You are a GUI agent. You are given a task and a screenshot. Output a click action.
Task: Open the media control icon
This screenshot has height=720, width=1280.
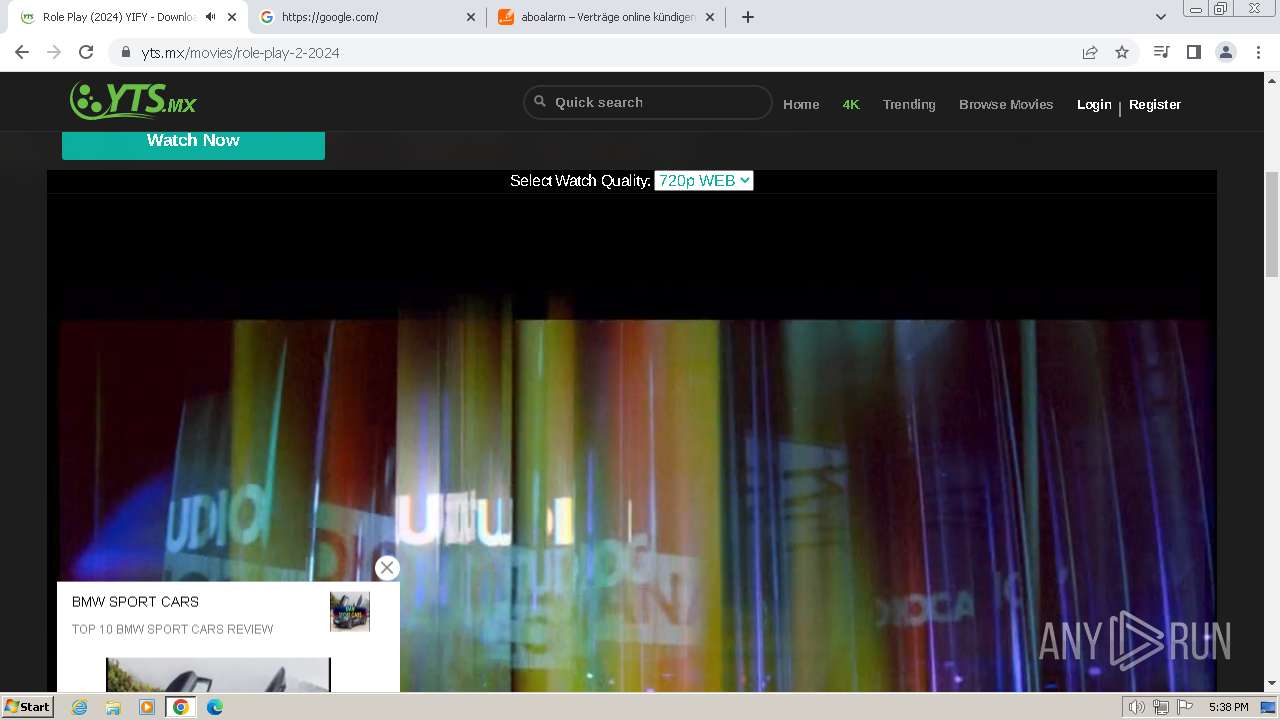point(1162,52)
